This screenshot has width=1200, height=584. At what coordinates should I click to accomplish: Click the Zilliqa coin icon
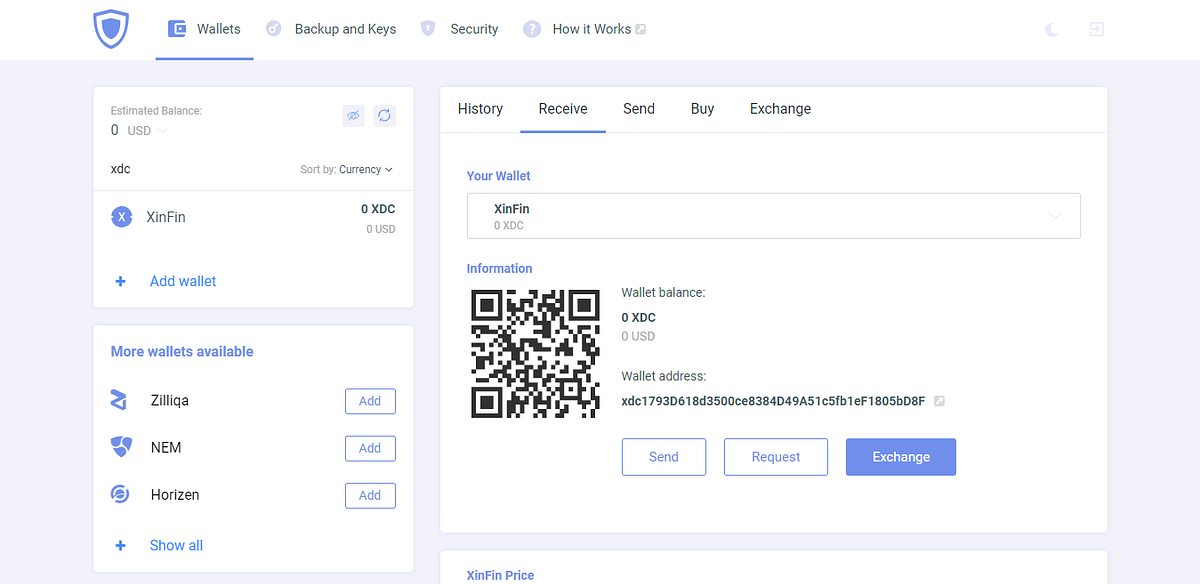(119, 400)
